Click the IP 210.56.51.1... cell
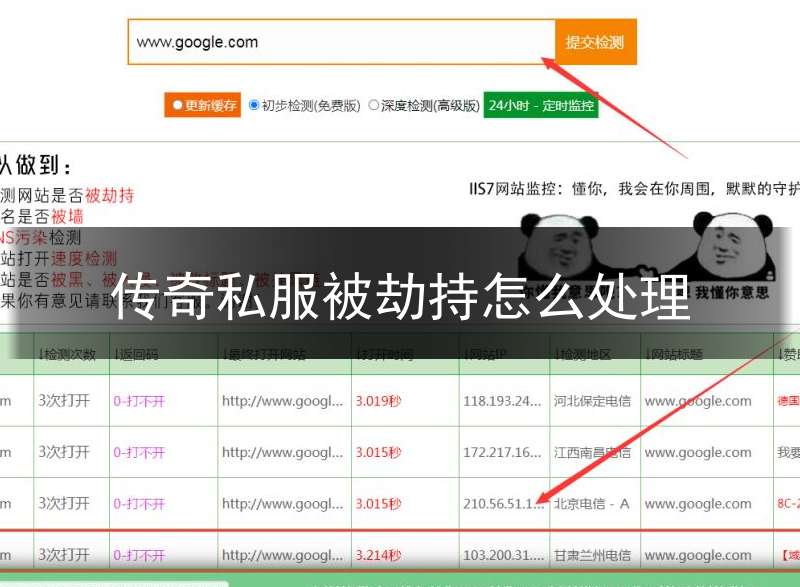Image resolution: width=800 pixels, height=587 pixels. [x=503, y=503]
